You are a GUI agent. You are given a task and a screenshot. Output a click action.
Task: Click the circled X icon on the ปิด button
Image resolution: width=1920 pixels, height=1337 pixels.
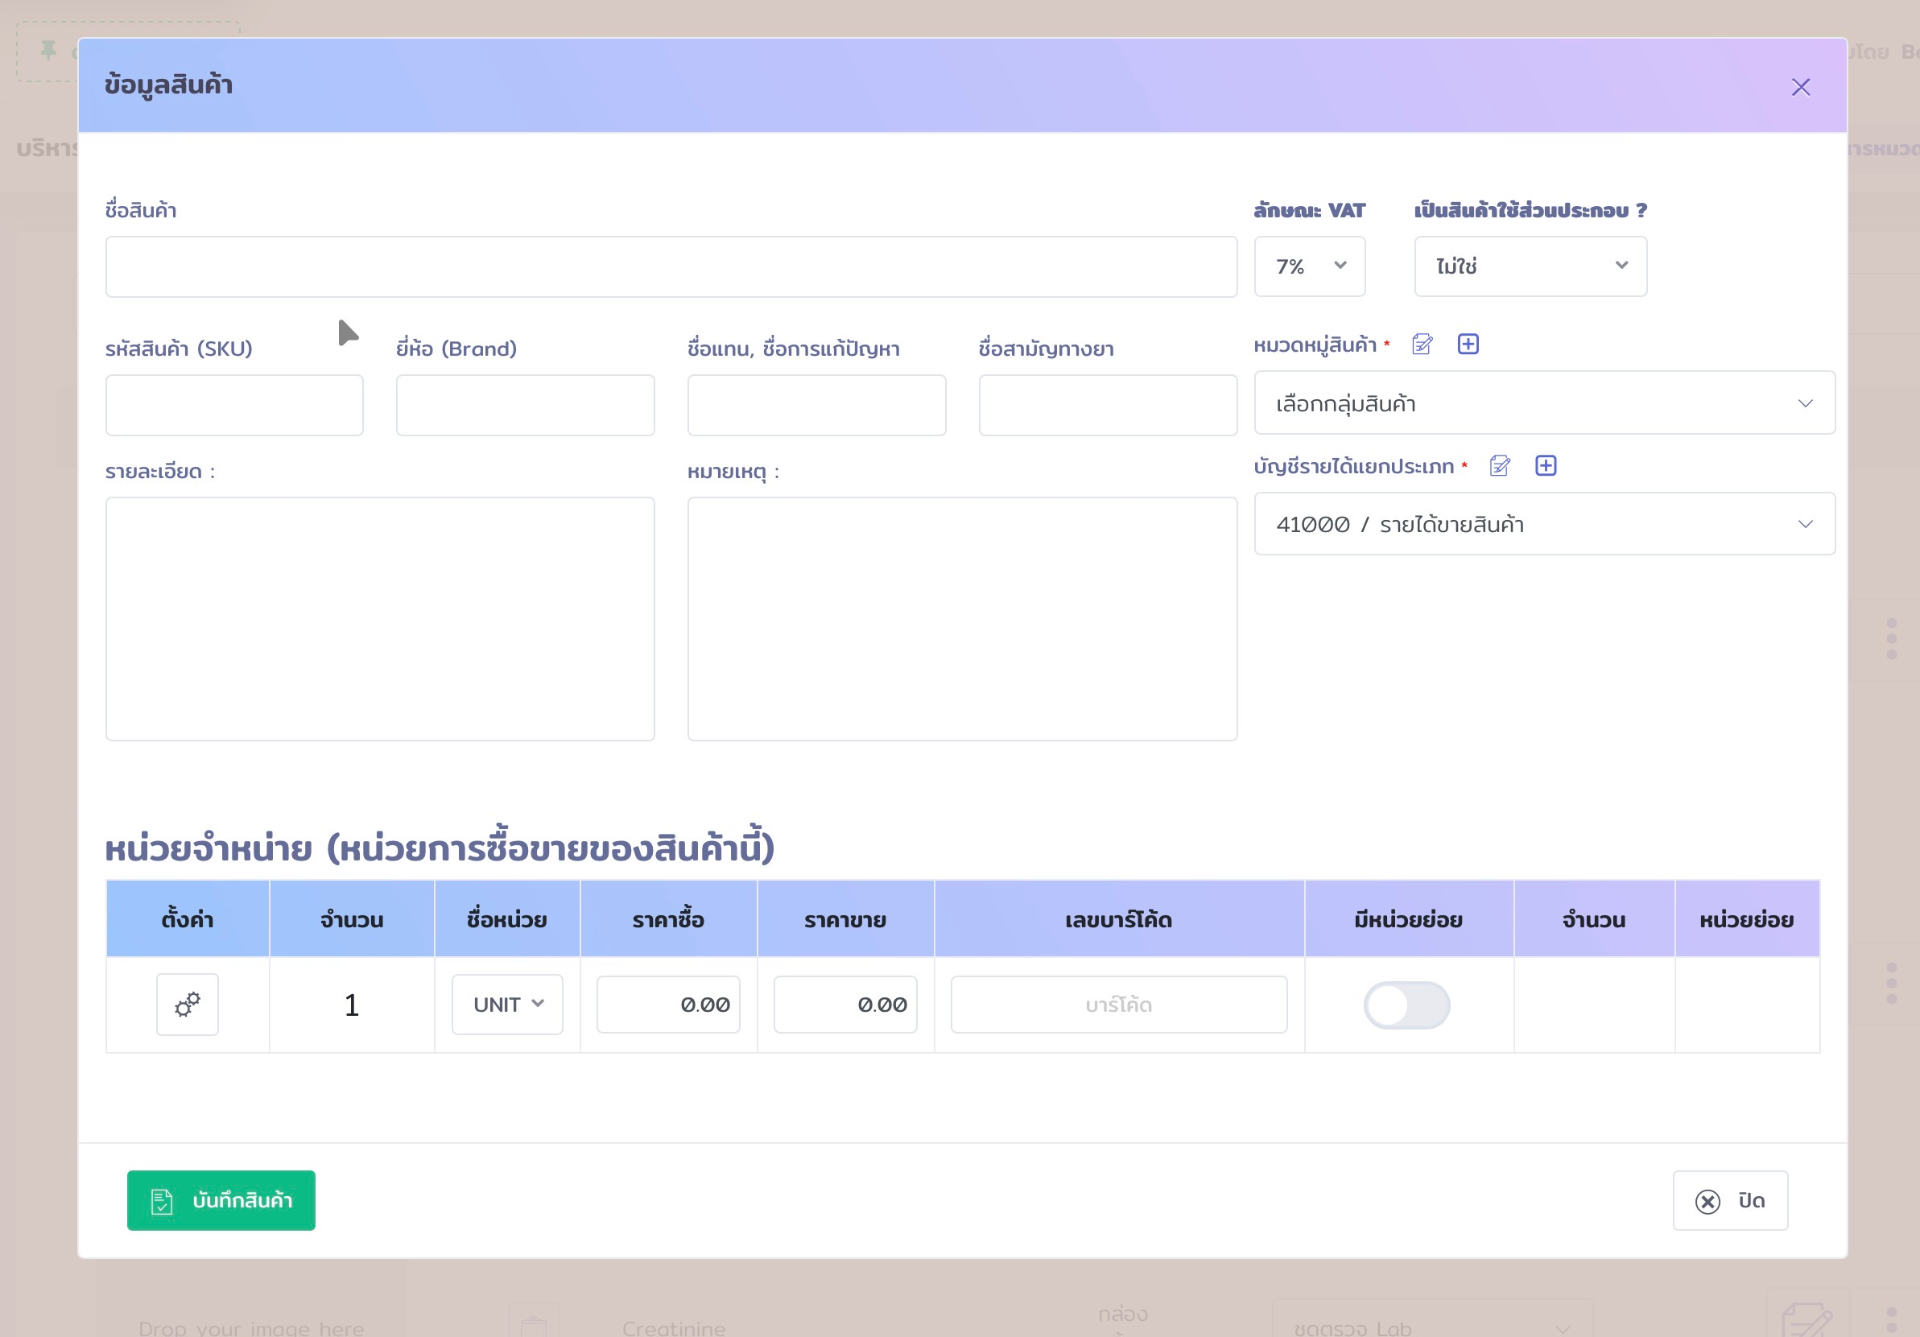pyautogui.click(x=1709, y=1200)
